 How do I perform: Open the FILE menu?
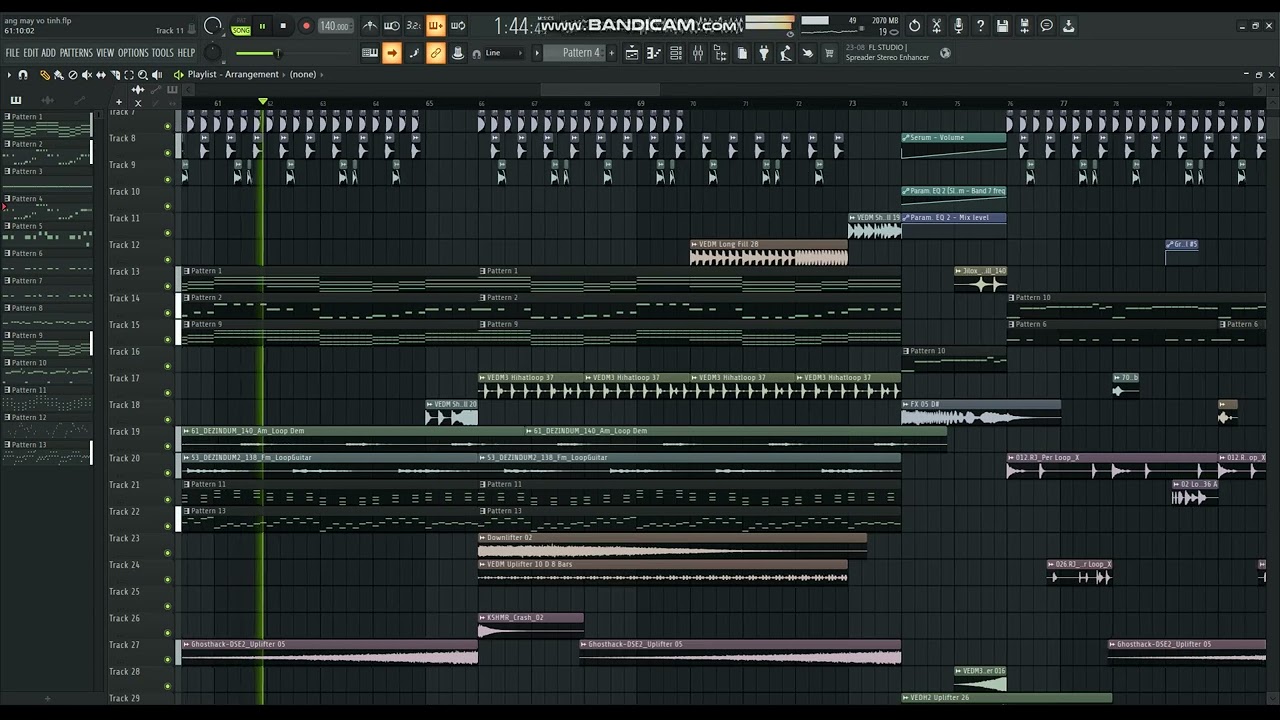(x=12, y=53)
